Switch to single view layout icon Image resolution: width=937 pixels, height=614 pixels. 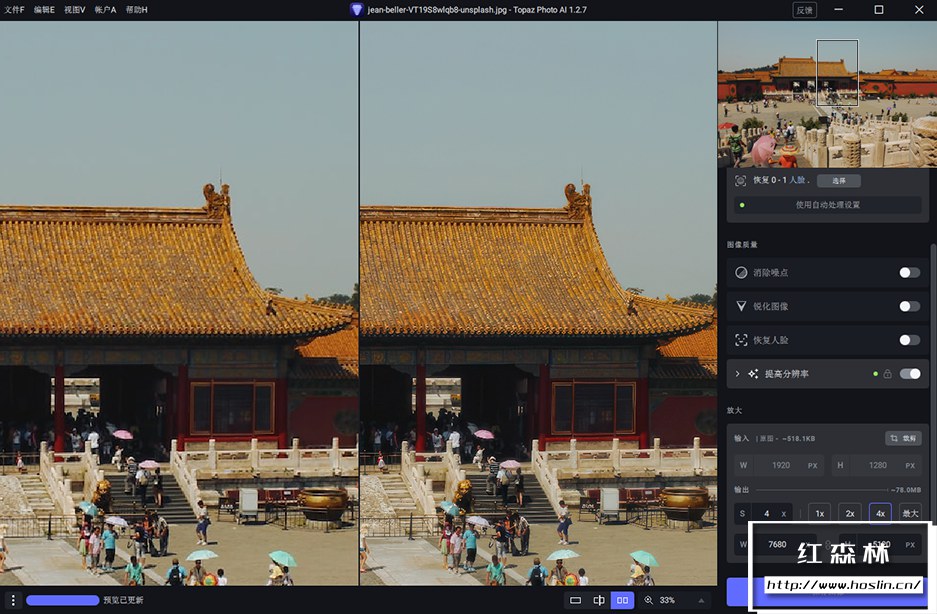pos(575,600)
